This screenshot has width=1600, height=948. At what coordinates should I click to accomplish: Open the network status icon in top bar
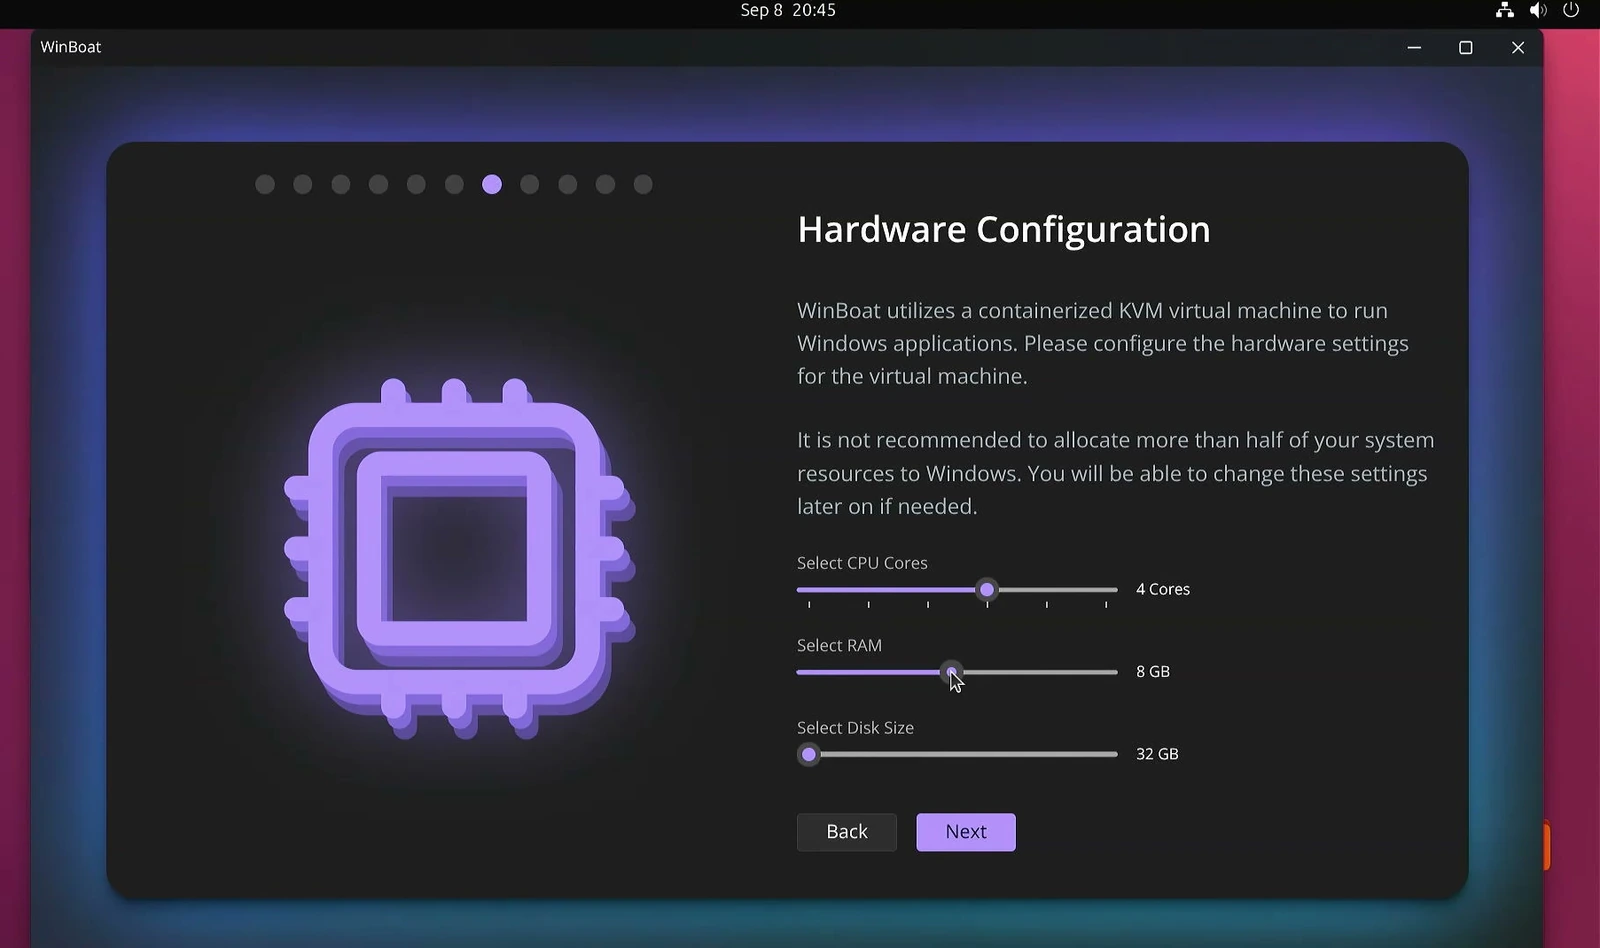[1505, 10]
